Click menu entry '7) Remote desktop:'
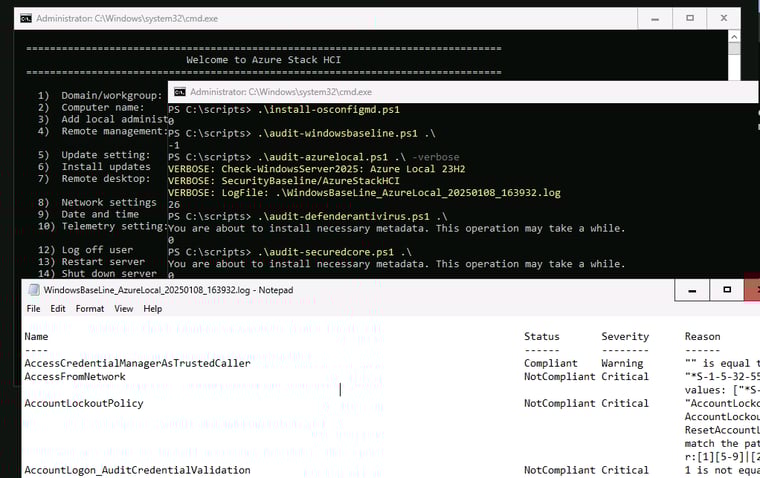The image size is (760, 478). tap(94, 179)
